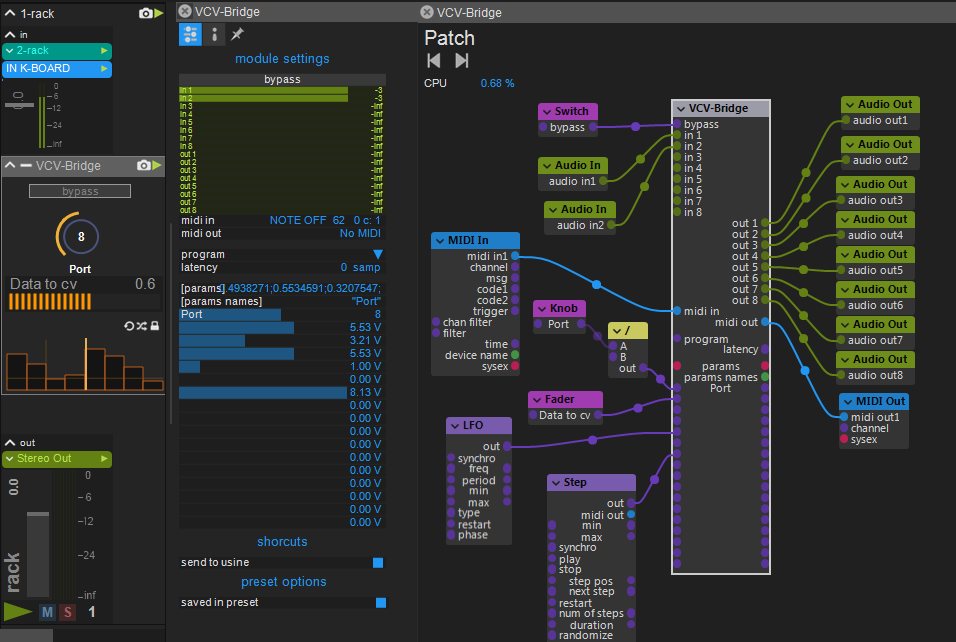
Task: Select the Audio Out module feeding audio out1
Action: coord(880,104)
